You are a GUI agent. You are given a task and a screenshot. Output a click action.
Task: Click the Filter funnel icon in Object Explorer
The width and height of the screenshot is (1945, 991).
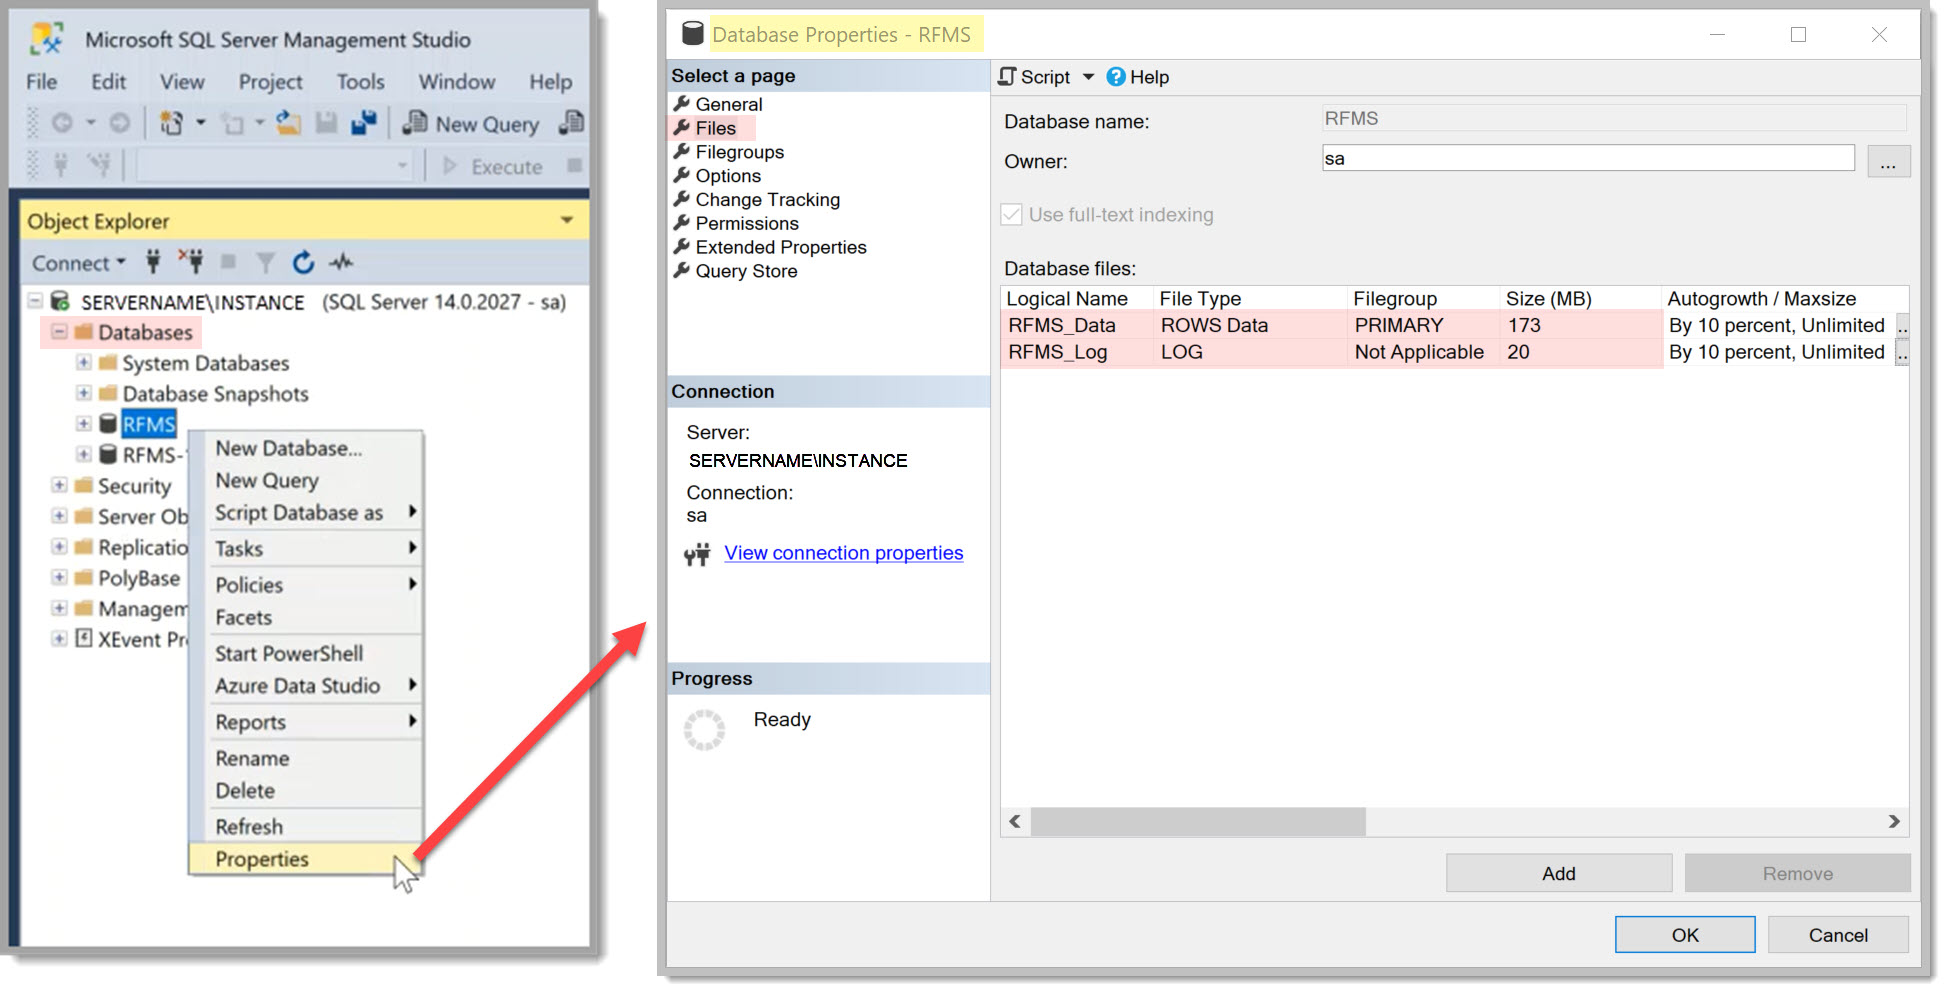tap(265, 263)
